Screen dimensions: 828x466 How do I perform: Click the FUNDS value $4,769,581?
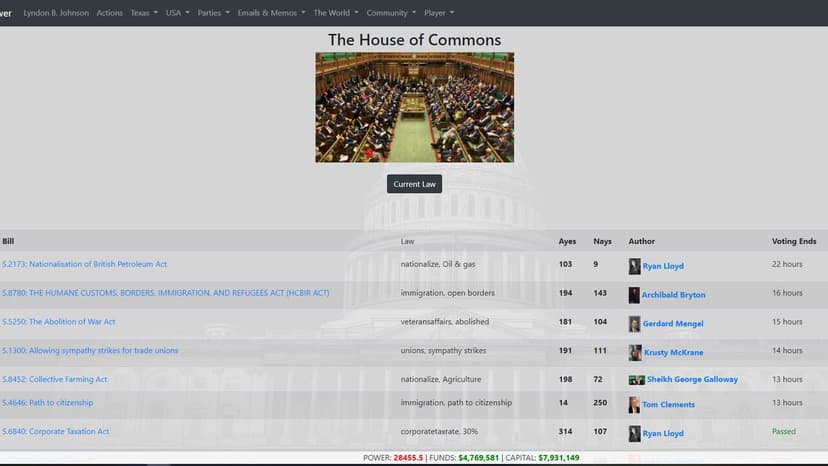point(478,458)
